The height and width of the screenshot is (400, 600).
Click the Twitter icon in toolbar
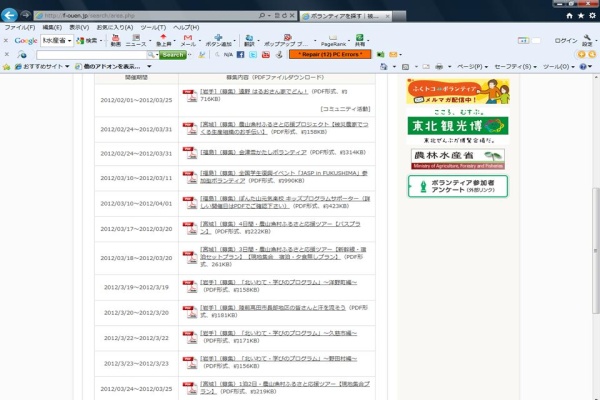pyautogui.click(x=253, y=55)
